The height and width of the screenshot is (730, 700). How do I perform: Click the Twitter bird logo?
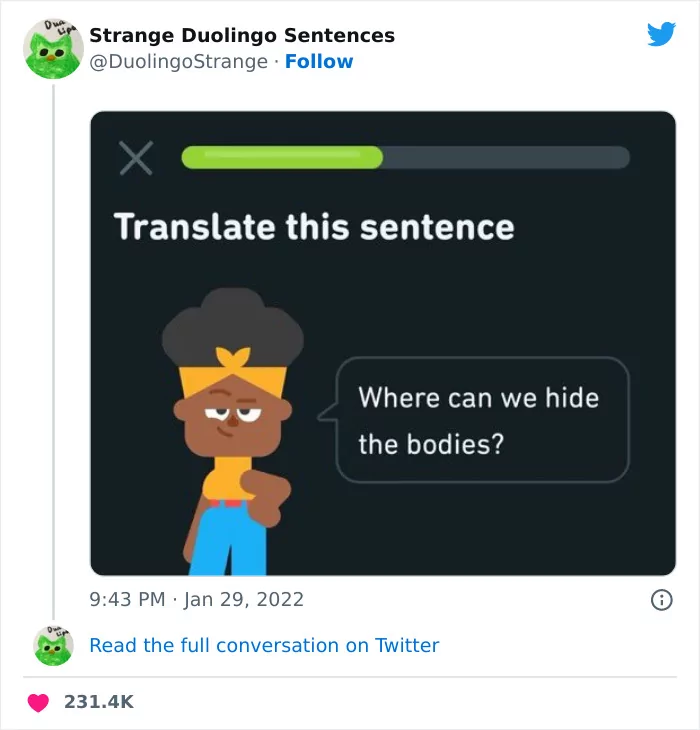tap(661, 34)
